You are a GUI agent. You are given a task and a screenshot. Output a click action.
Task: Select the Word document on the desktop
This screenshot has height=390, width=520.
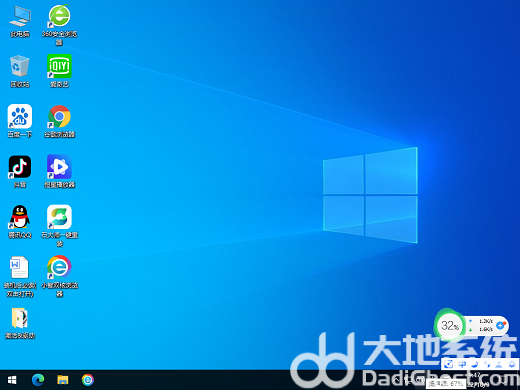[x=20, y=267]
